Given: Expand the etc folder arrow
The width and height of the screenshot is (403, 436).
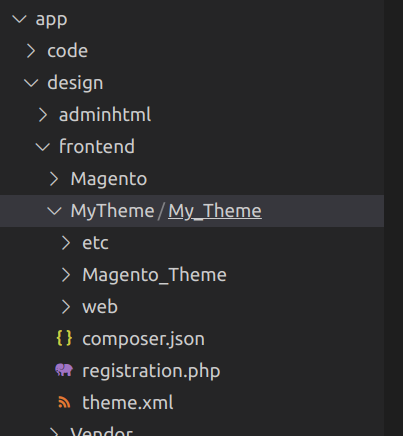Looking at the screenshot, I should [x=66, y=243].
